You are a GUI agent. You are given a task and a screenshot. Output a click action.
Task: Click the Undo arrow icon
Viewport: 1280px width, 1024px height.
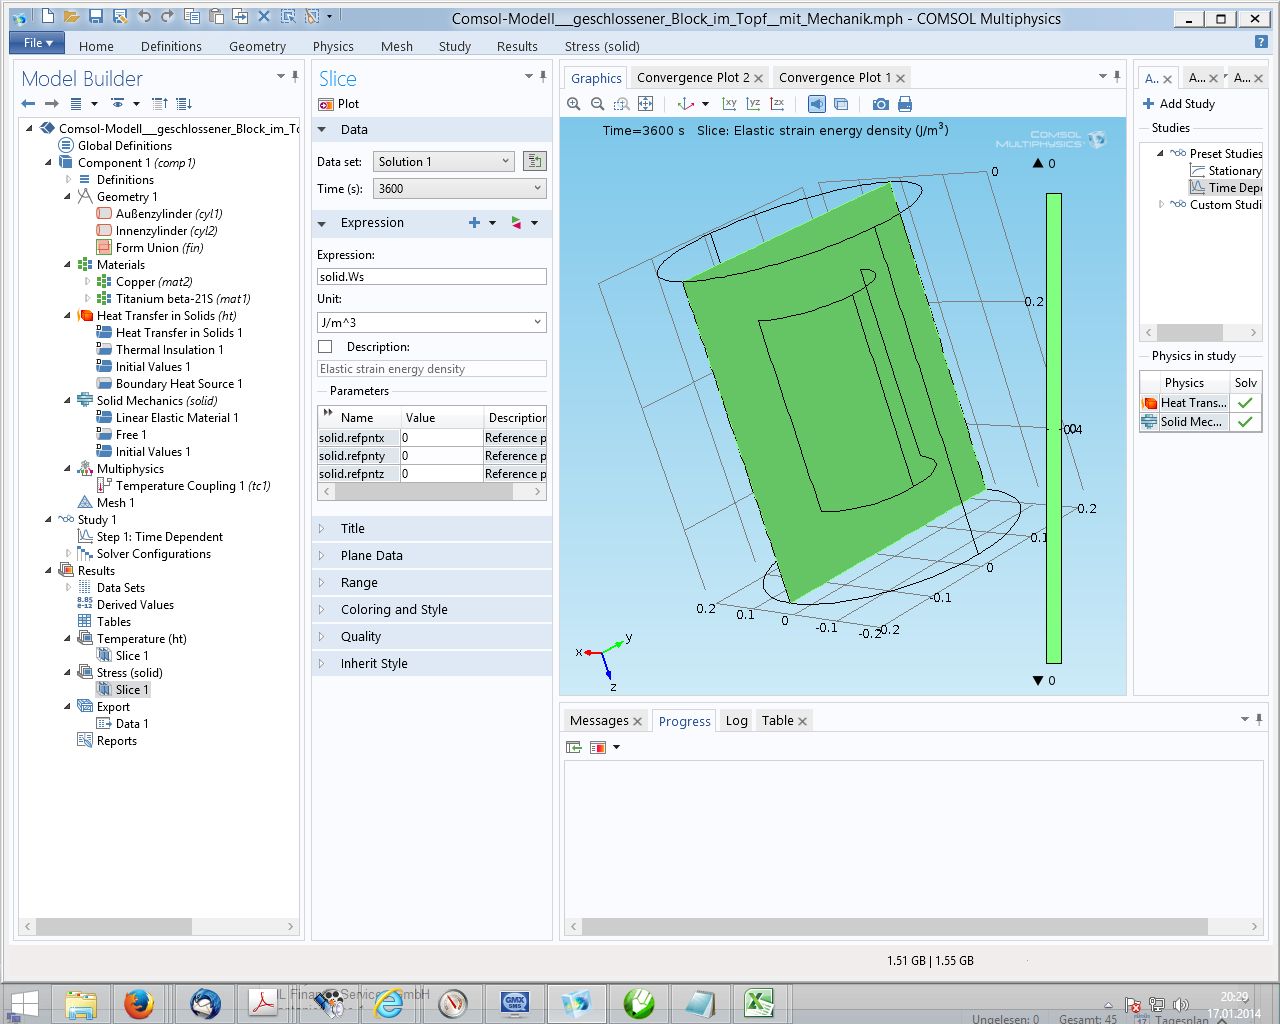click(144, 17)
